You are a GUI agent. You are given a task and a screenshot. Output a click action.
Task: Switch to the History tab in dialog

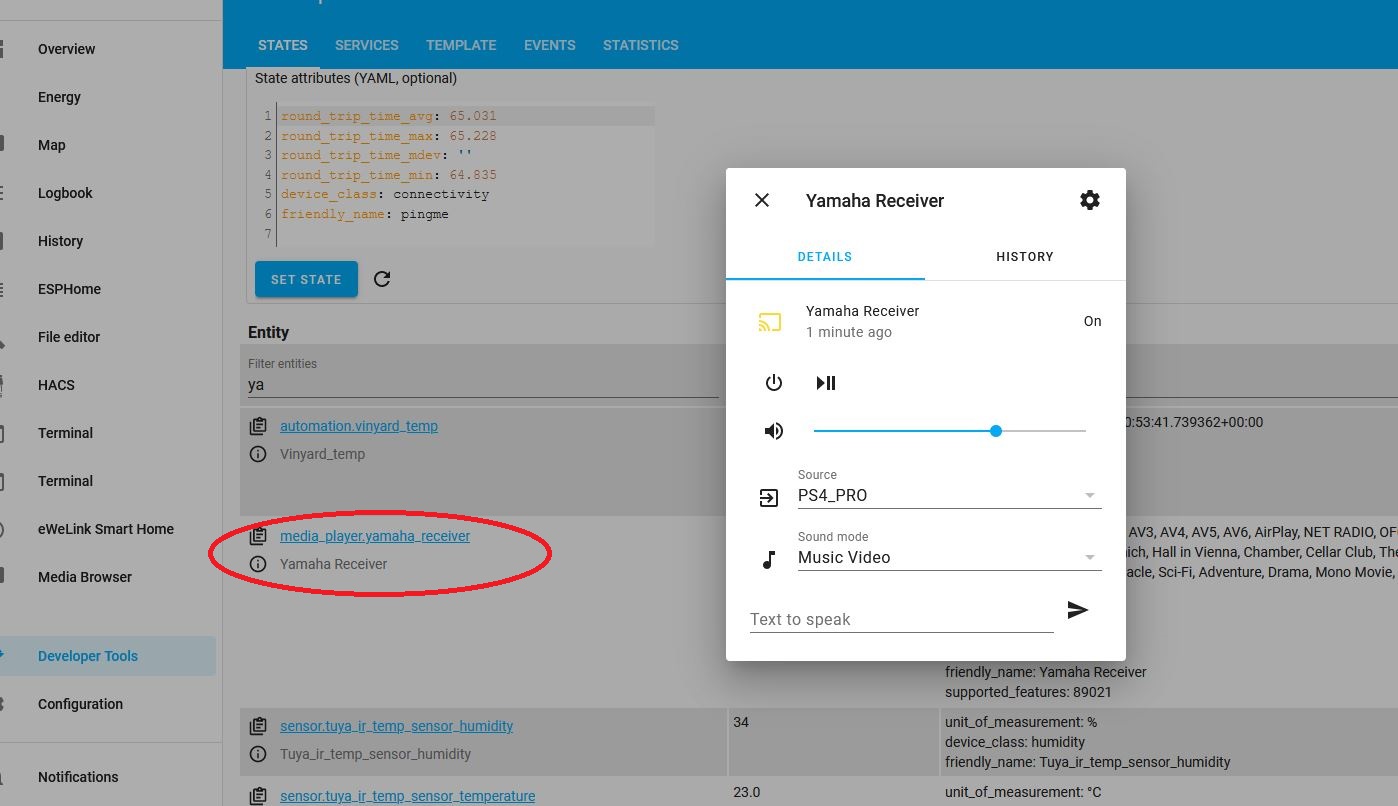(1024, 257)
